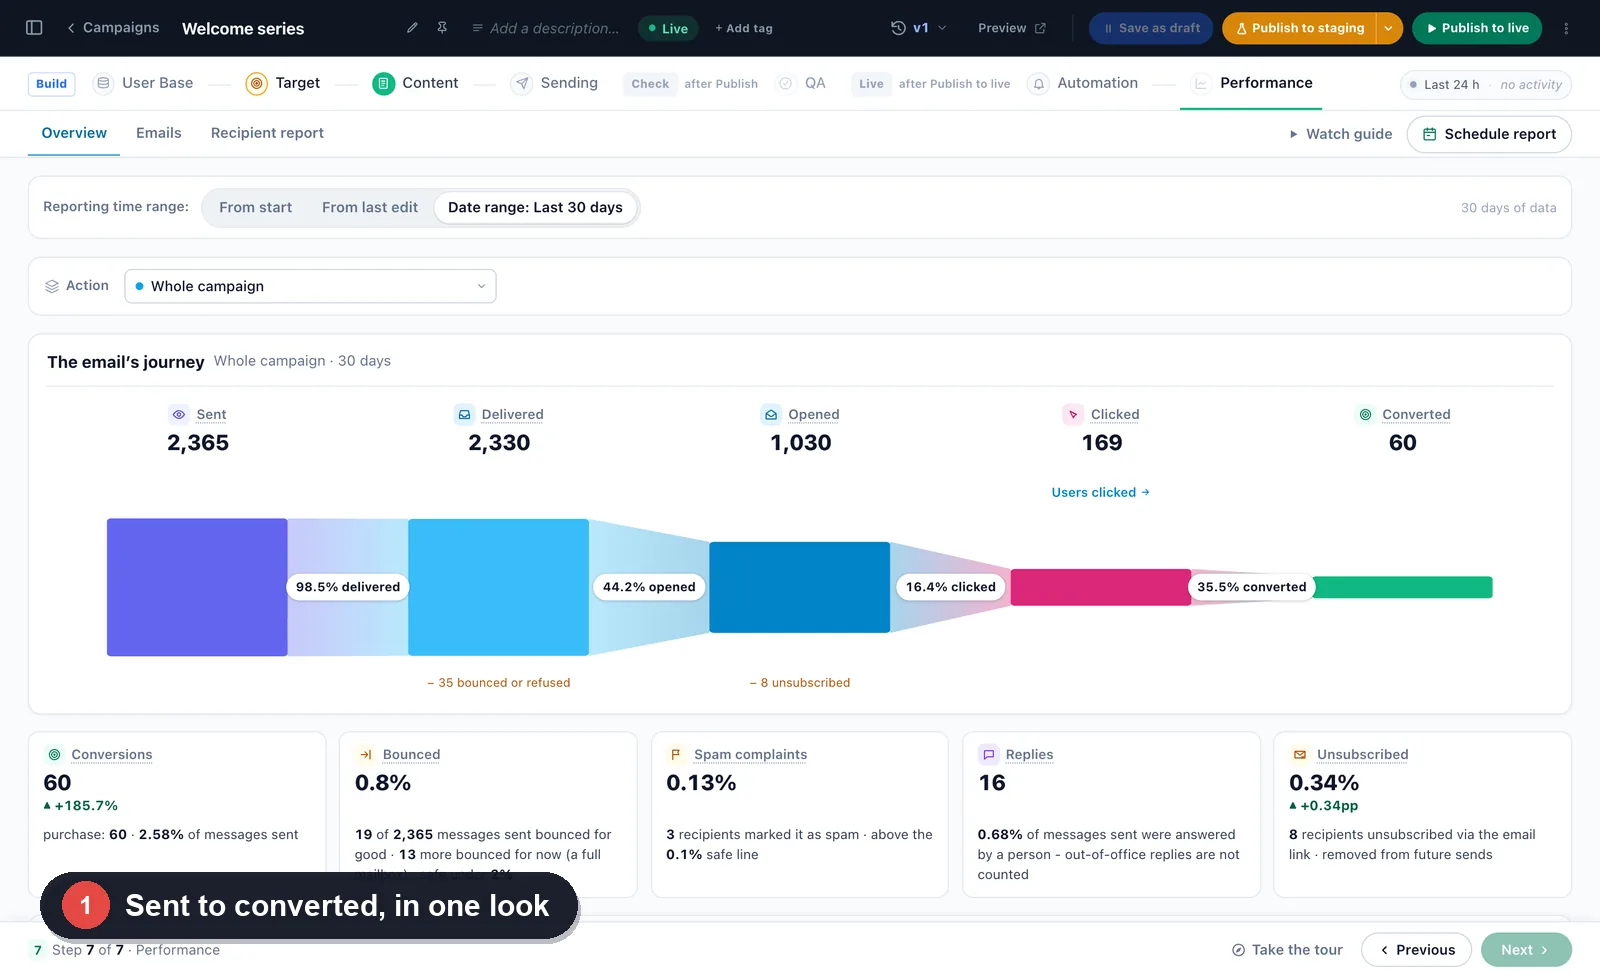Screen dimensions: 1600x978
Task: Click the Watch guide link
Action: pos(1340,134)
